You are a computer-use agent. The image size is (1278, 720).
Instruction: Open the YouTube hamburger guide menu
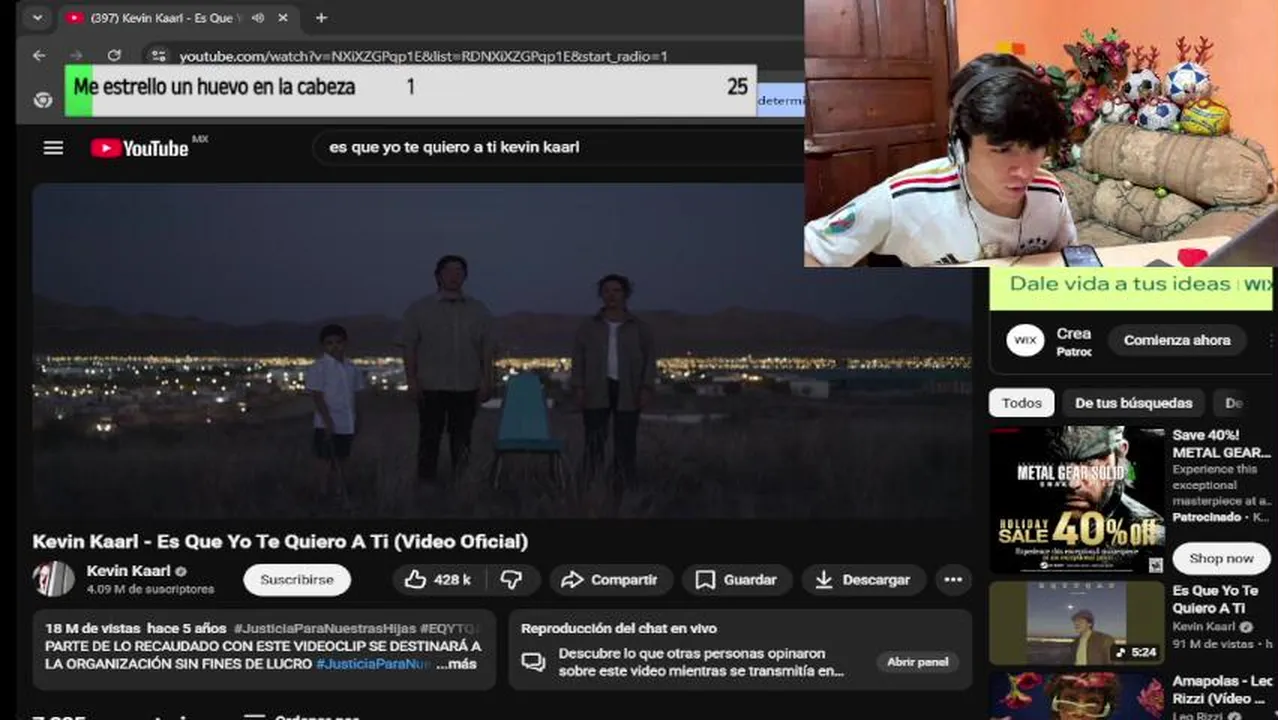tap(53, 148)
